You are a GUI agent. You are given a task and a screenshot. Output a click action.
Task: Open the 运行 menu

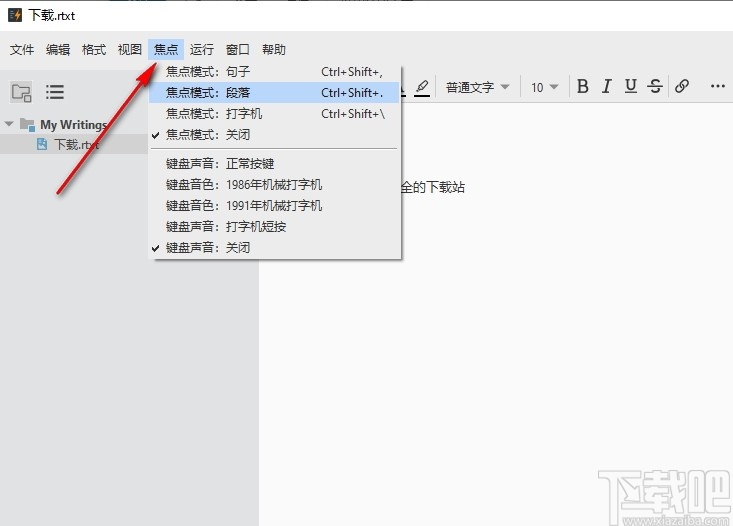(202, 50)
